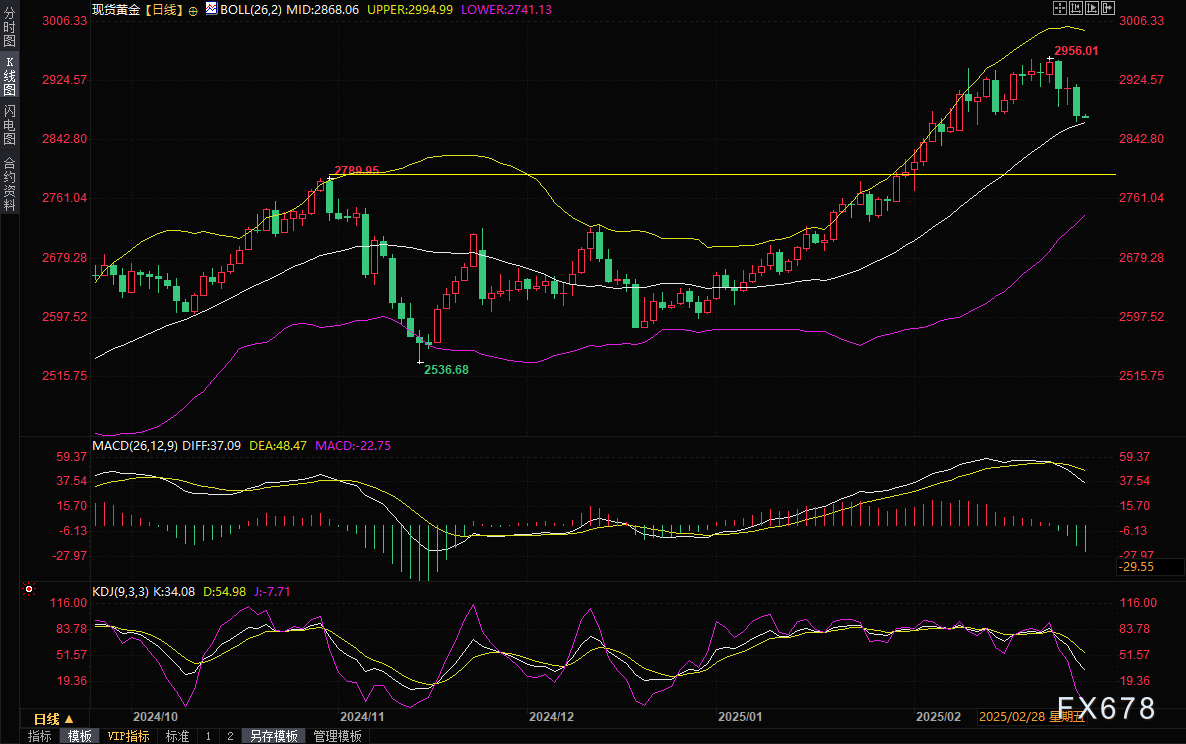Click the crosshair cursor icon at top right
The width and height of the screenshot is (1186, 744).
pos(1060,8)
